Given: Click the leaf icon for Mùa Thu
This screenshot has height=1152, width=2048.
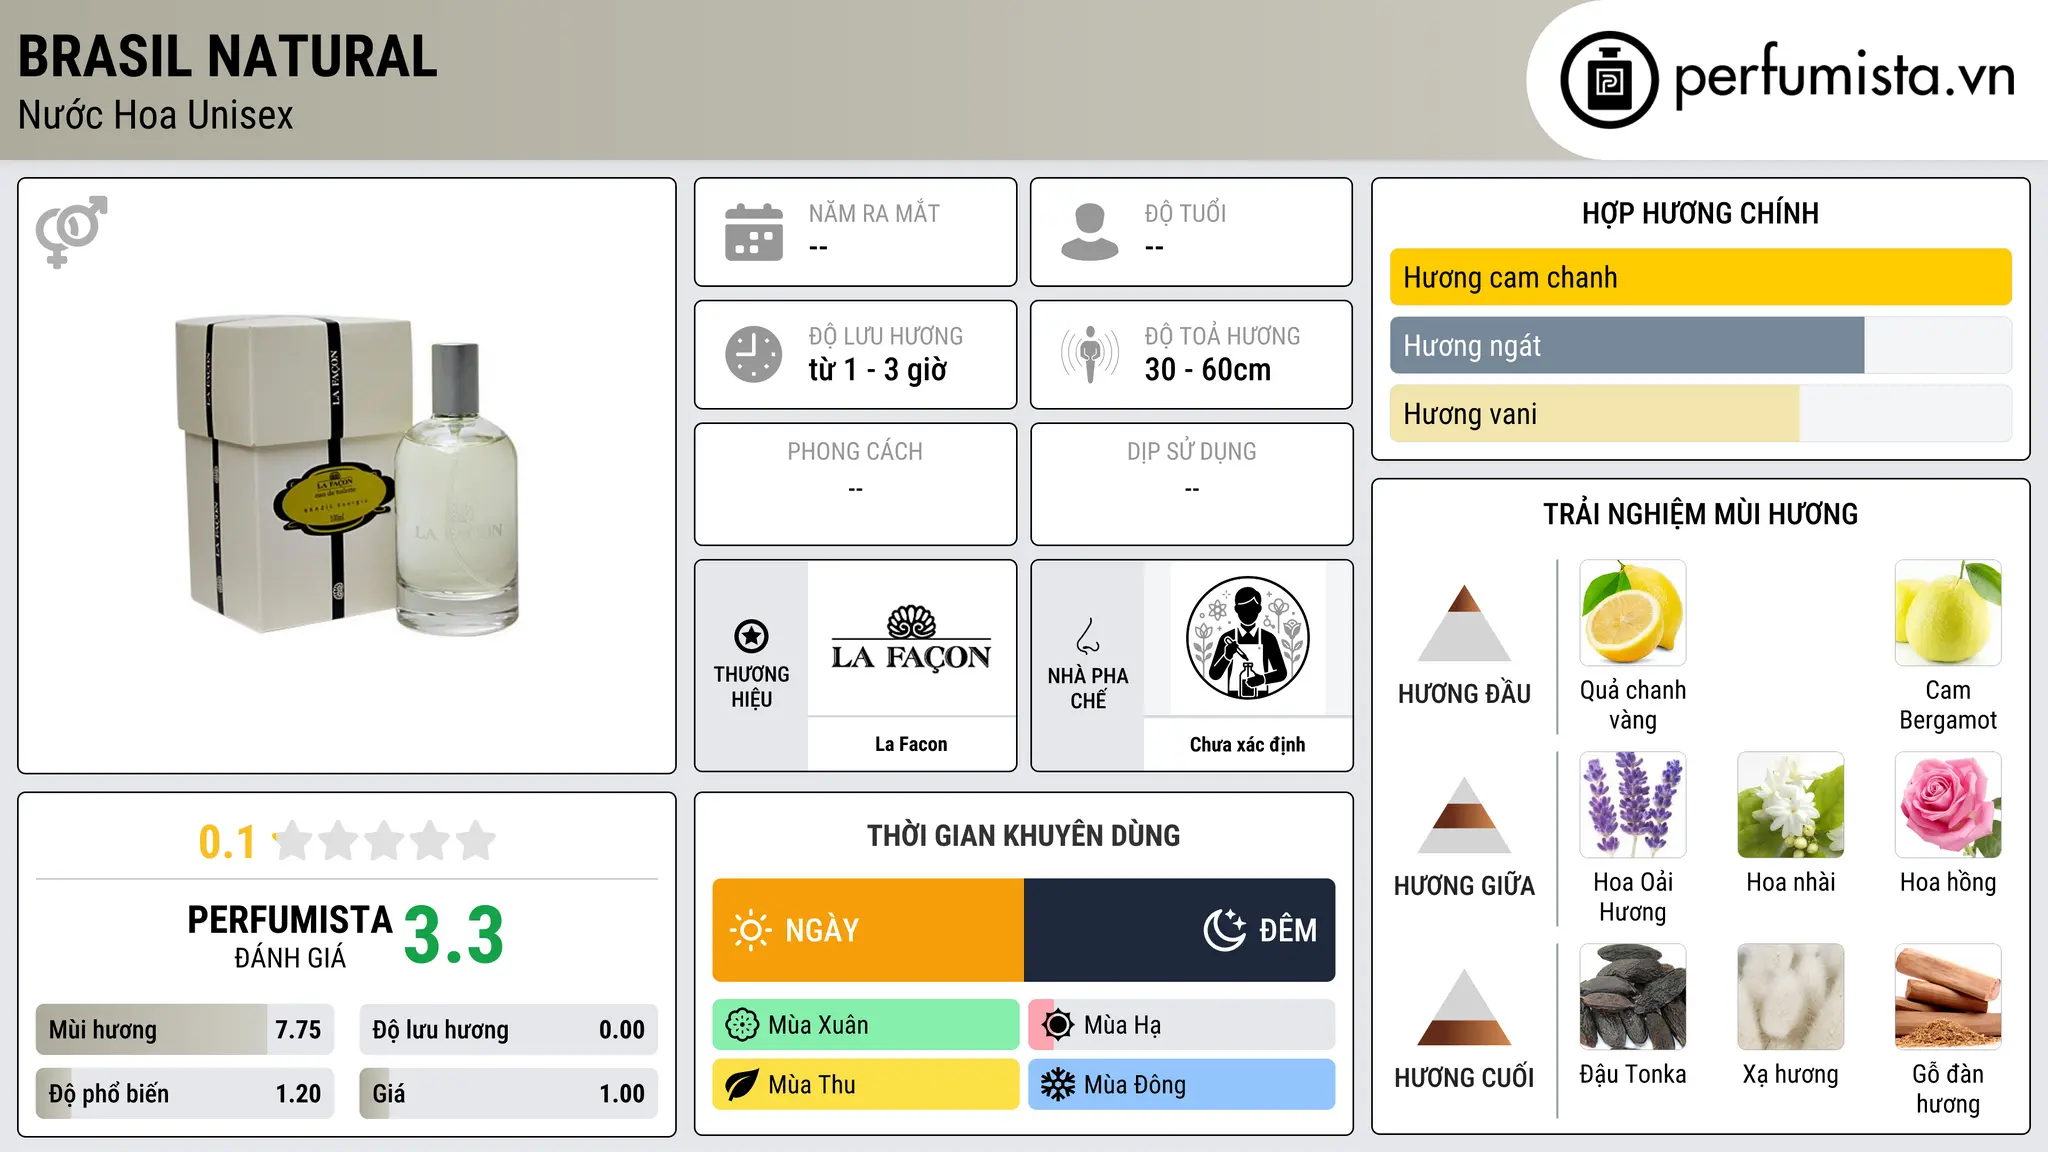Looking at the screenshot, I should (x=742, y=1085).
